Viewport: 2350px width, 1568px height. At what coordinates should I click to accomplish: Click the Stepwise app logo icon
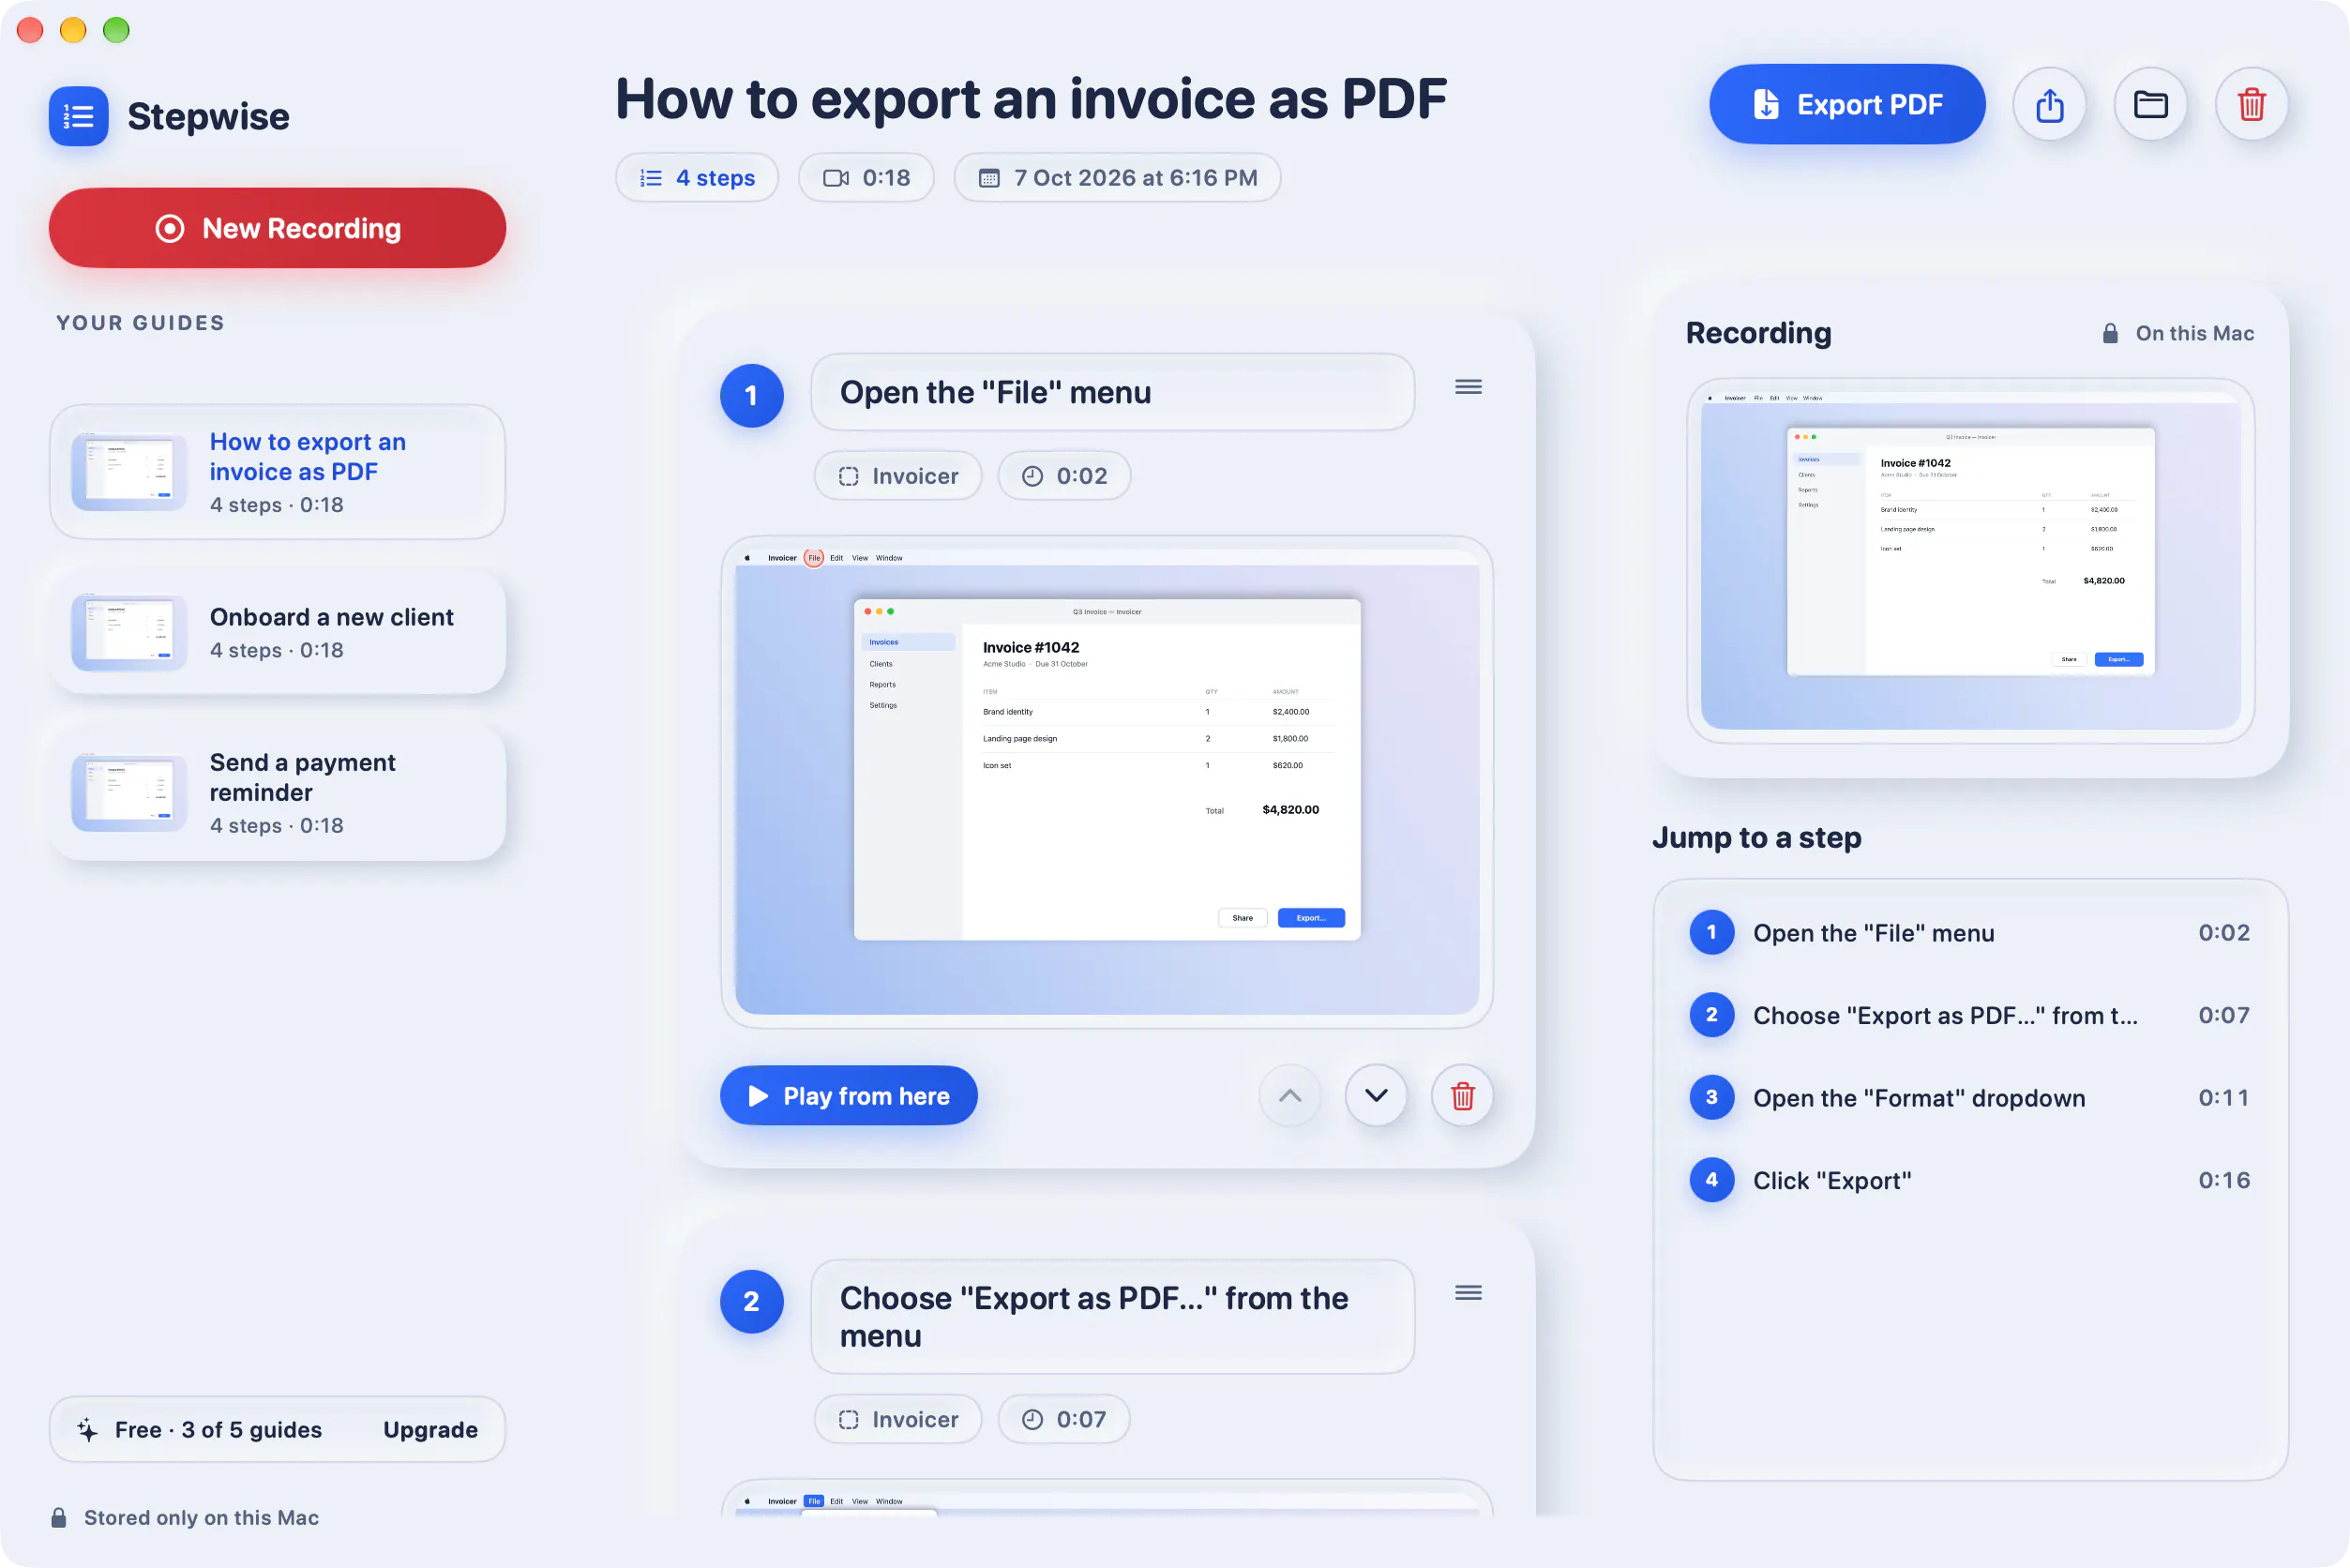(x=79, y=116)
